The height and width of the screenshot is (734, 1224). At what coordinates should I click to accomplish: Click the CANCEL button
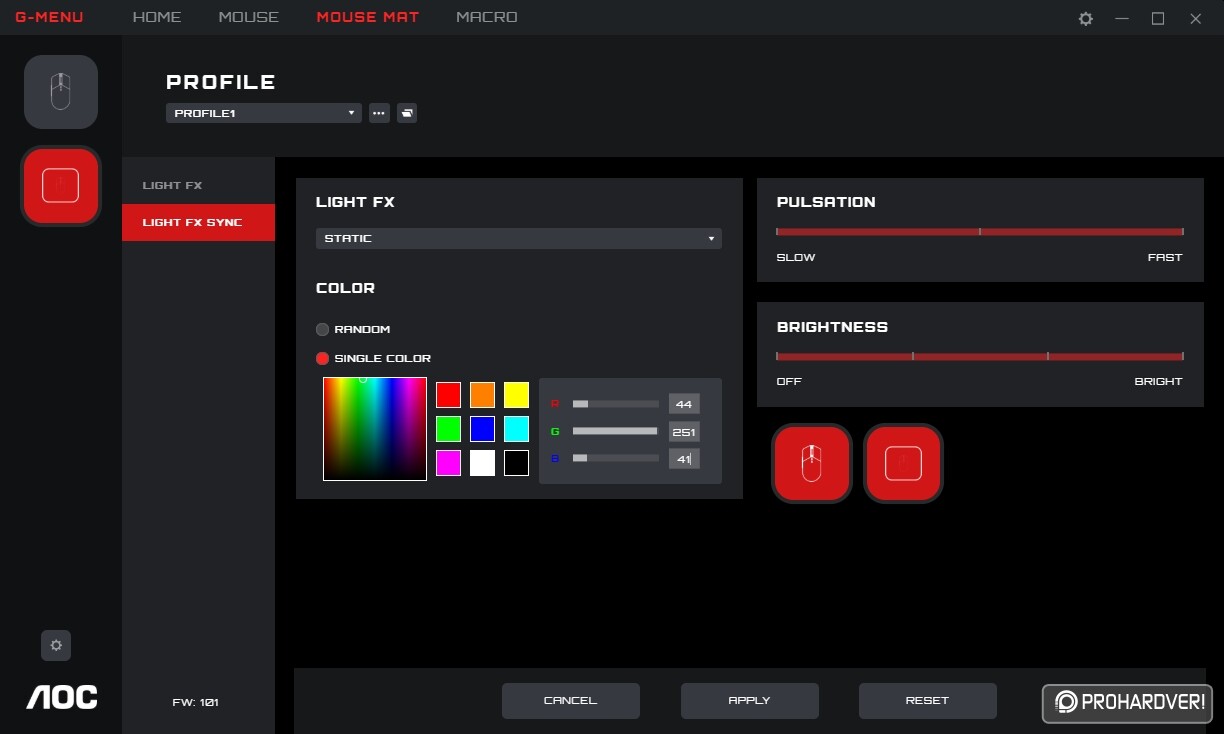pos(570,701)
